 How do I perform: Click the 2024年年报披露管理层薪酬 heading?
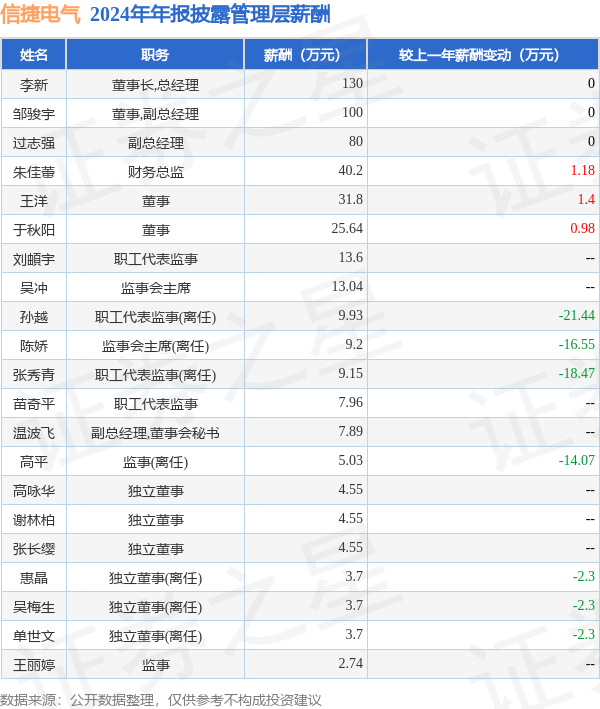[210, 14]
